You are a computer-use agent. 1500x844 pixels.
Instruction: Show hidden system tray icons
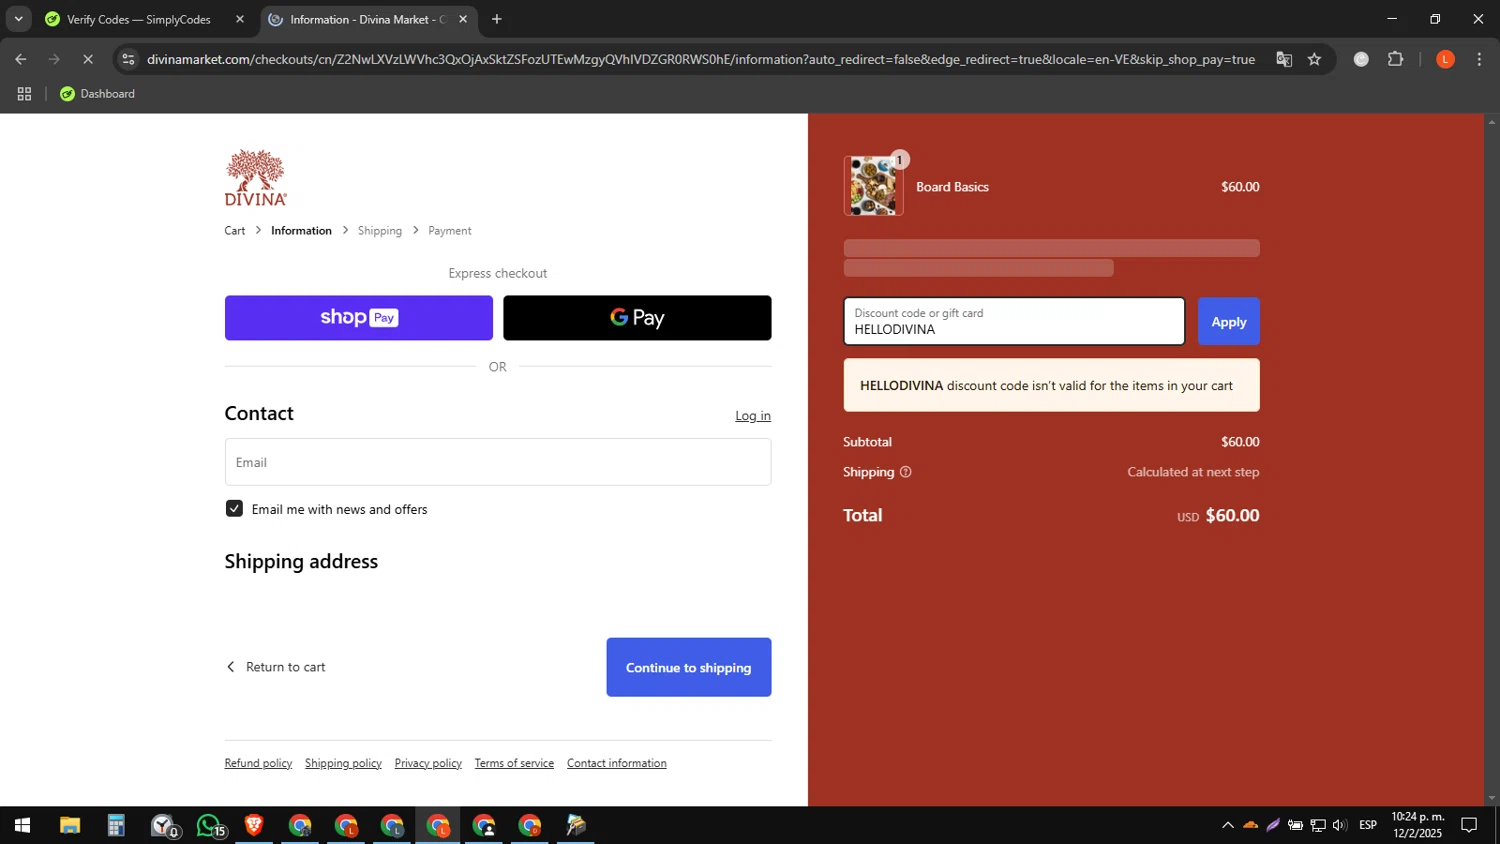click(x=1228, y=826)
